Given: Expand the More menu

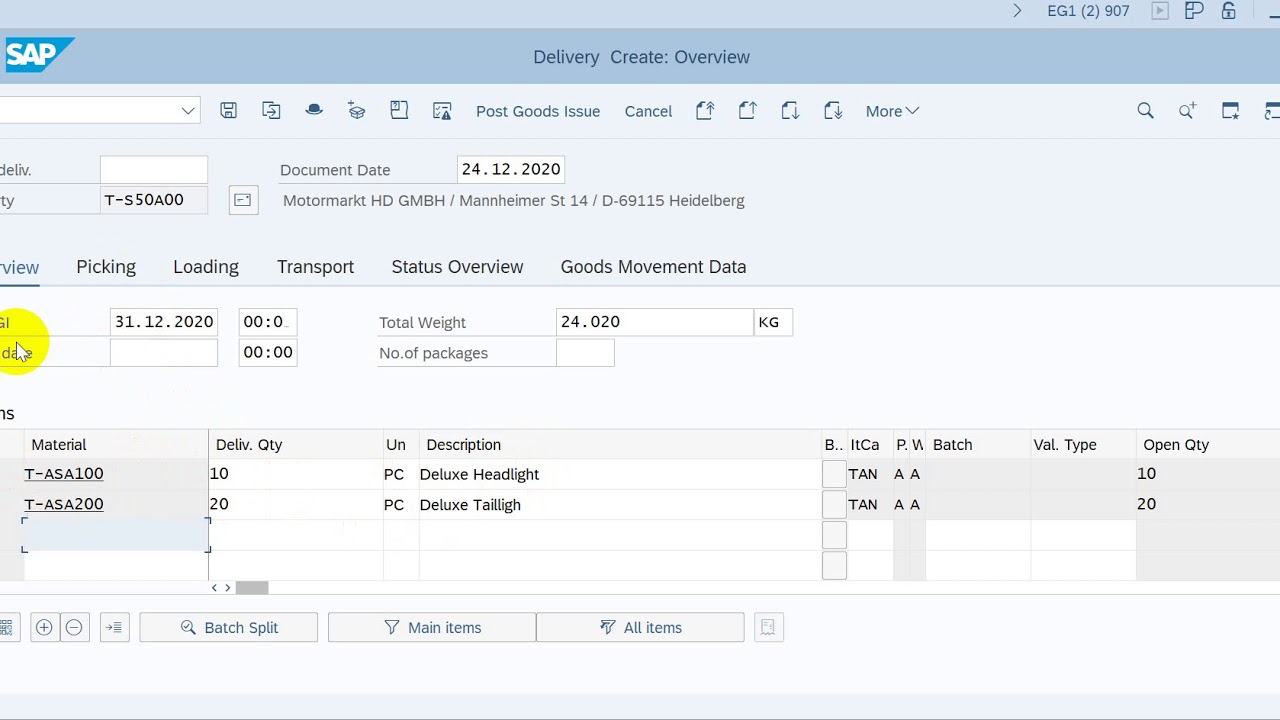Looking at the screenshot, I should [892, 111].
